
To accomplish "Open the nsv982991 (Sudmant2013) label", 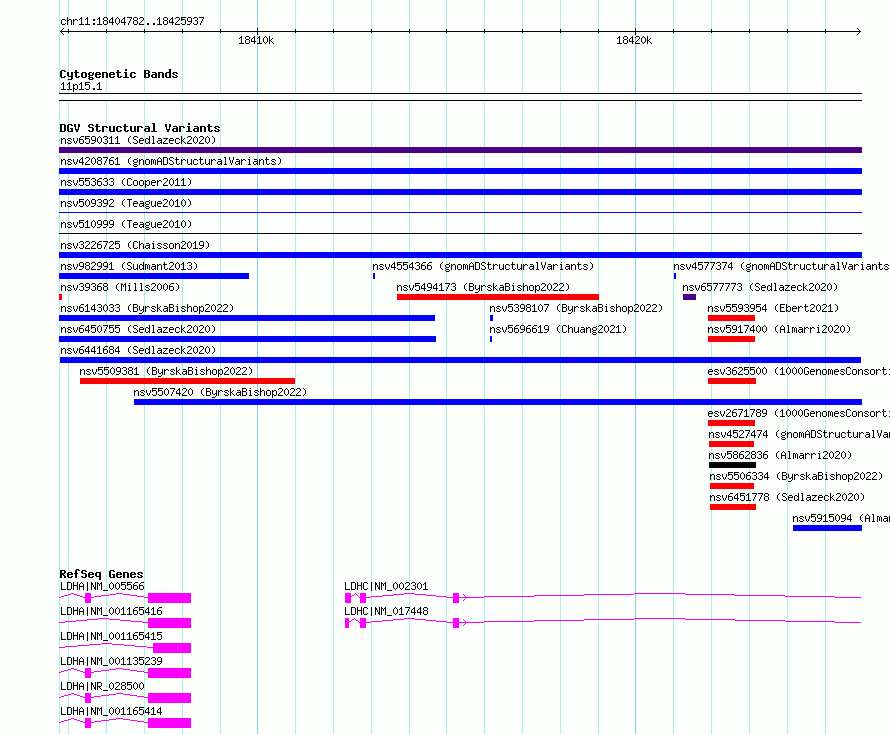I will tap(129, 266).
